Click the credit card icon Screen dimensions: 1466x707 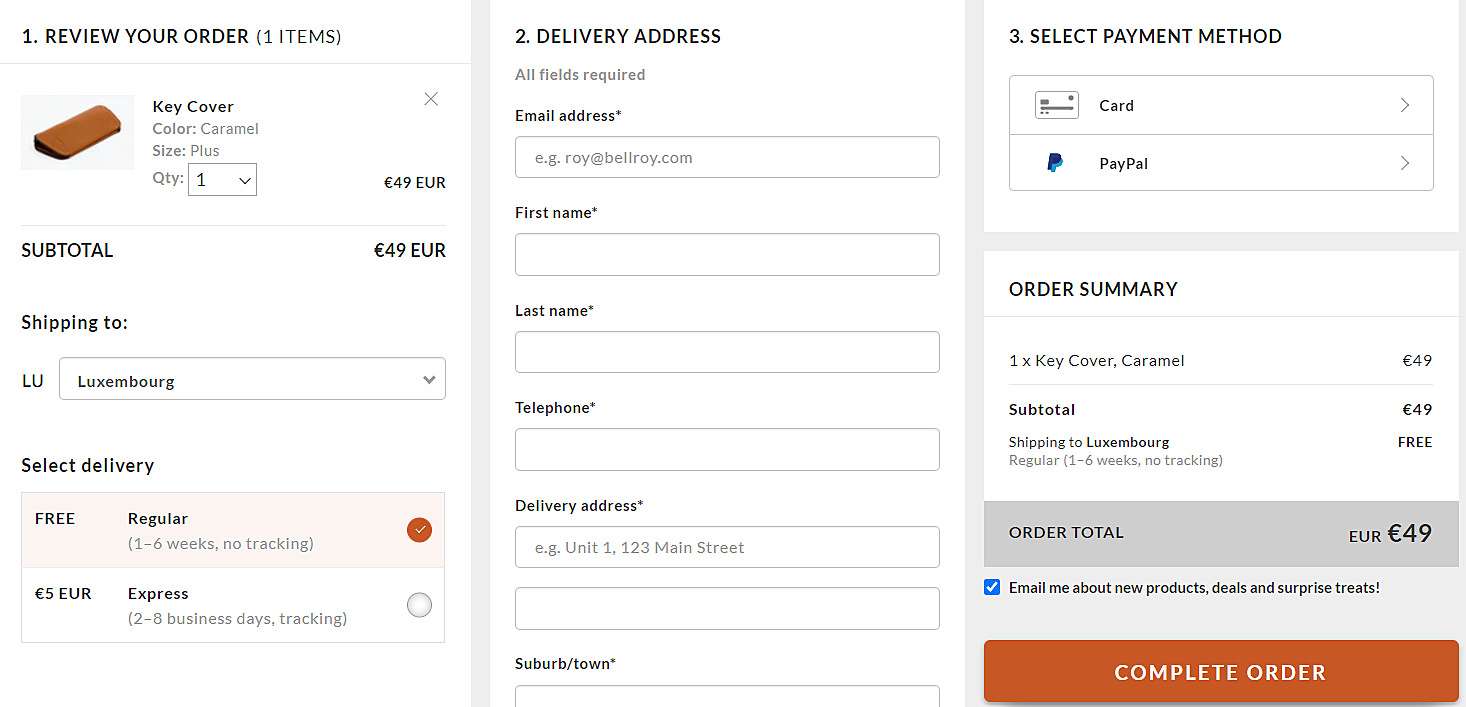click(x=1056, y=105)
